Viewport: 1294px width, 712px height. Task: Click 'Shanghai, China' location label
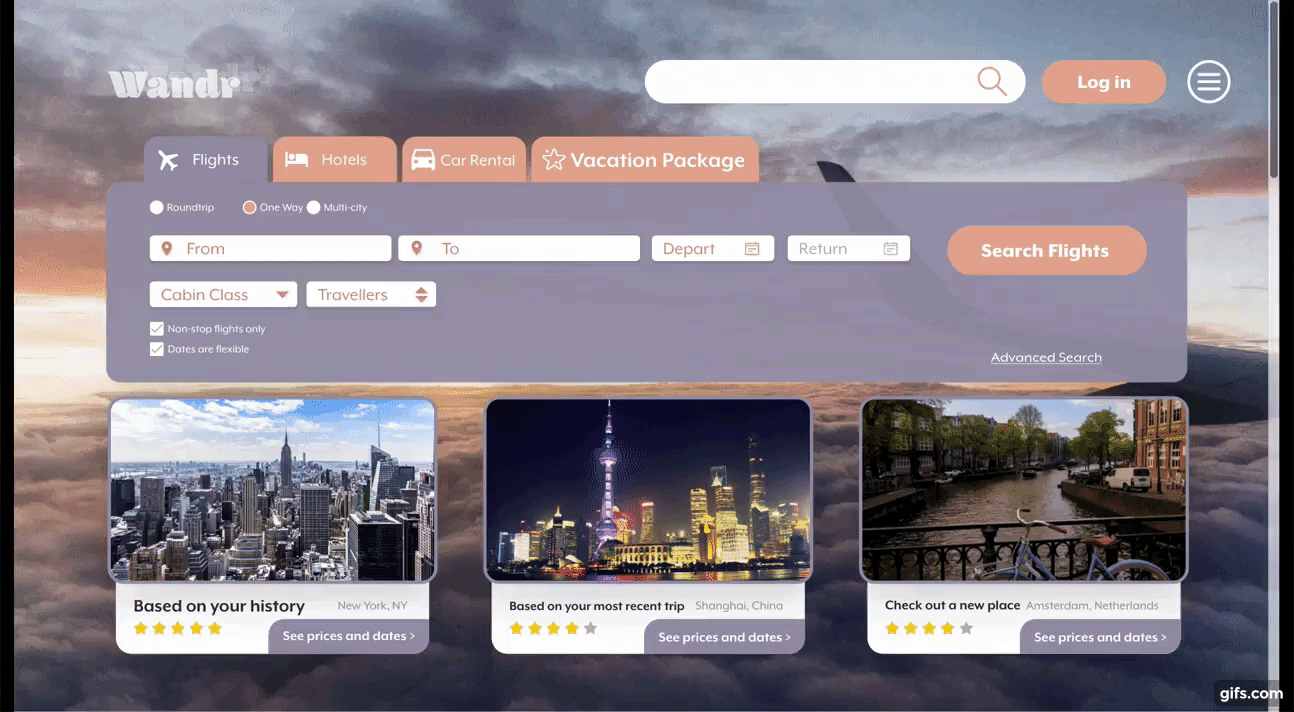coord(739,606)
